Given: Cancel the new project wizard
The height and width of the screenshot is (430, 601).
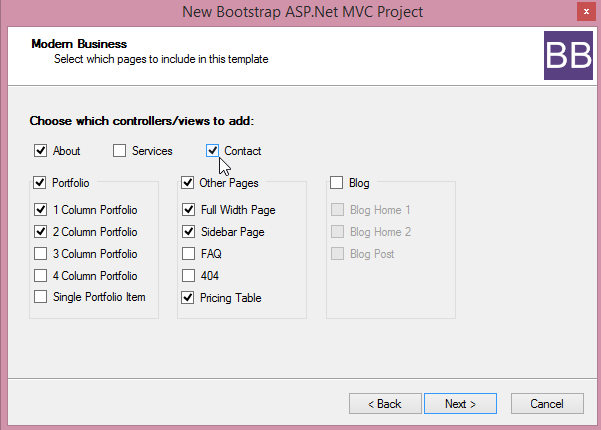Looking at the screenshot, I should pos(547,404).
